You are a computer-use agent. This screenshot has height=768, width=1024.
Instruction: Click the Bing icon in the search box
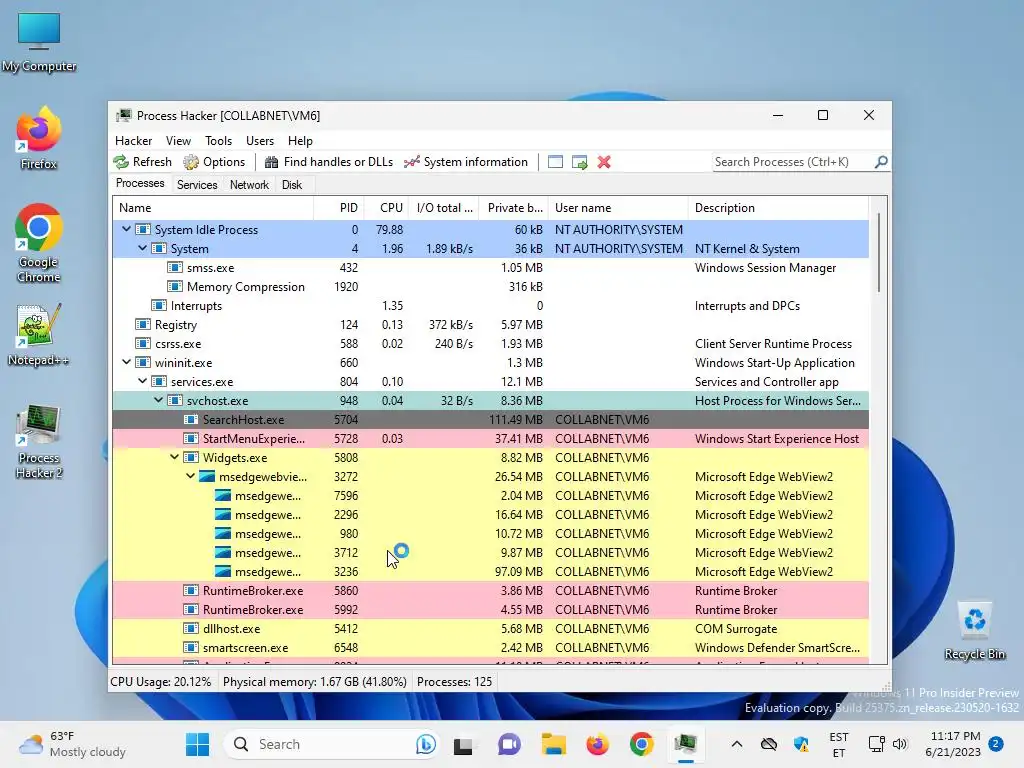coord(426,744)
